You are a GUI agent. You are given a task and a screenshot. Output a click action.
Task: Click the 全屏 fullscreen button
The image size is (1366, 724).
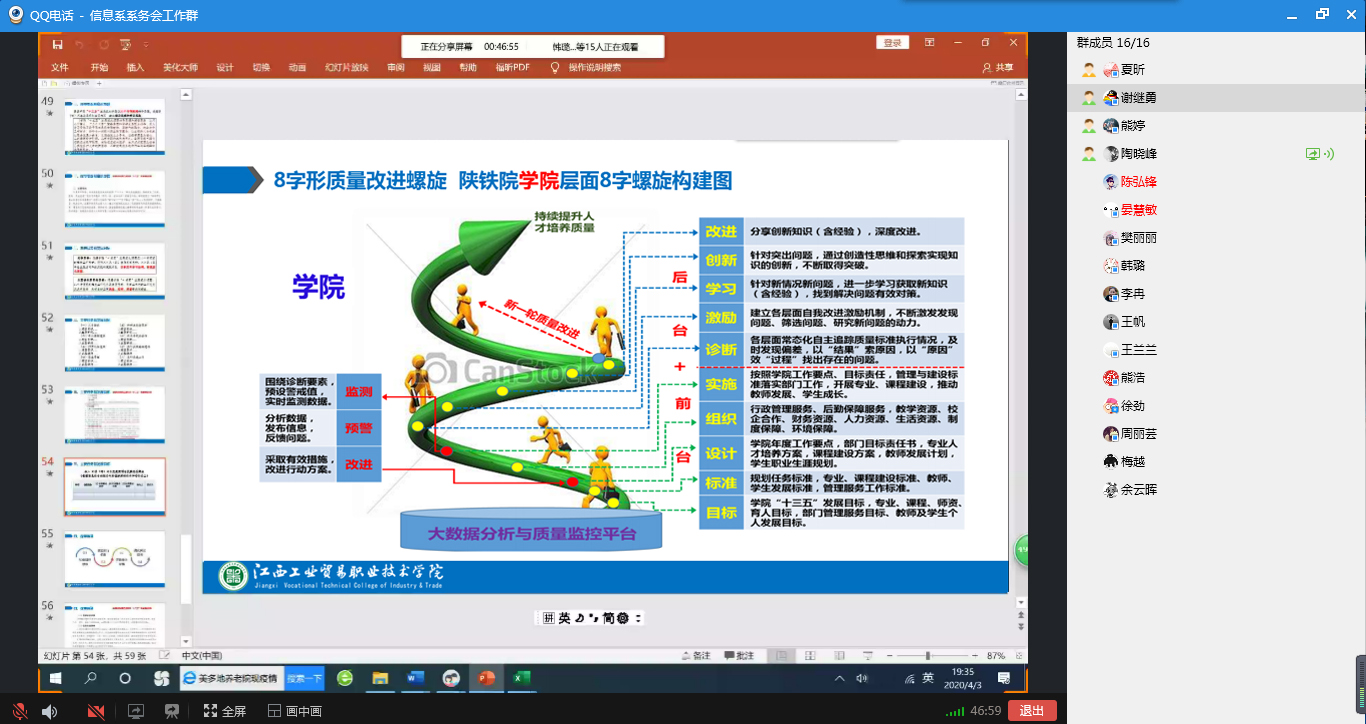pos(224,711)
